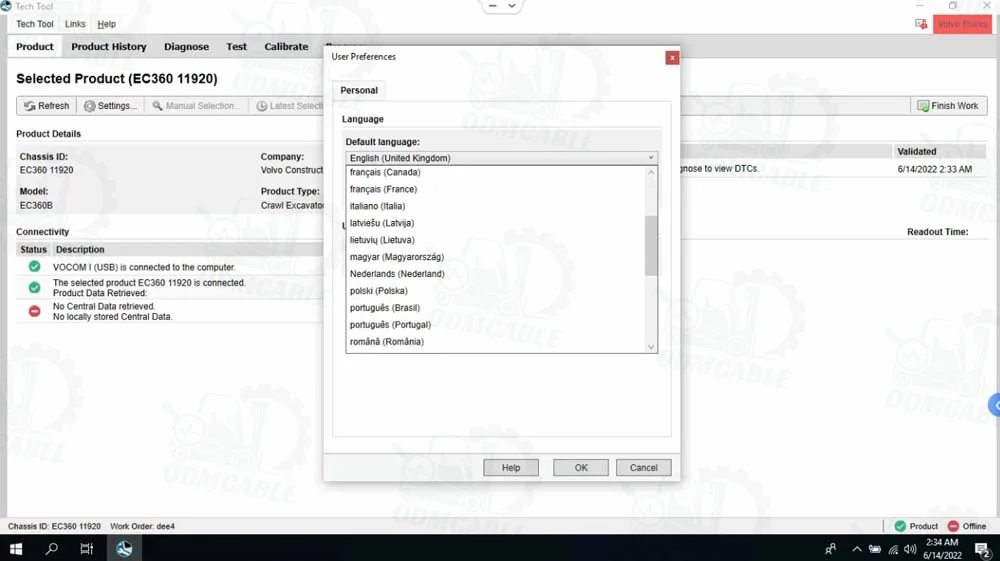1000x561 pixels.
Task: Click red icon for No Central Data
Action: (34, 311)
